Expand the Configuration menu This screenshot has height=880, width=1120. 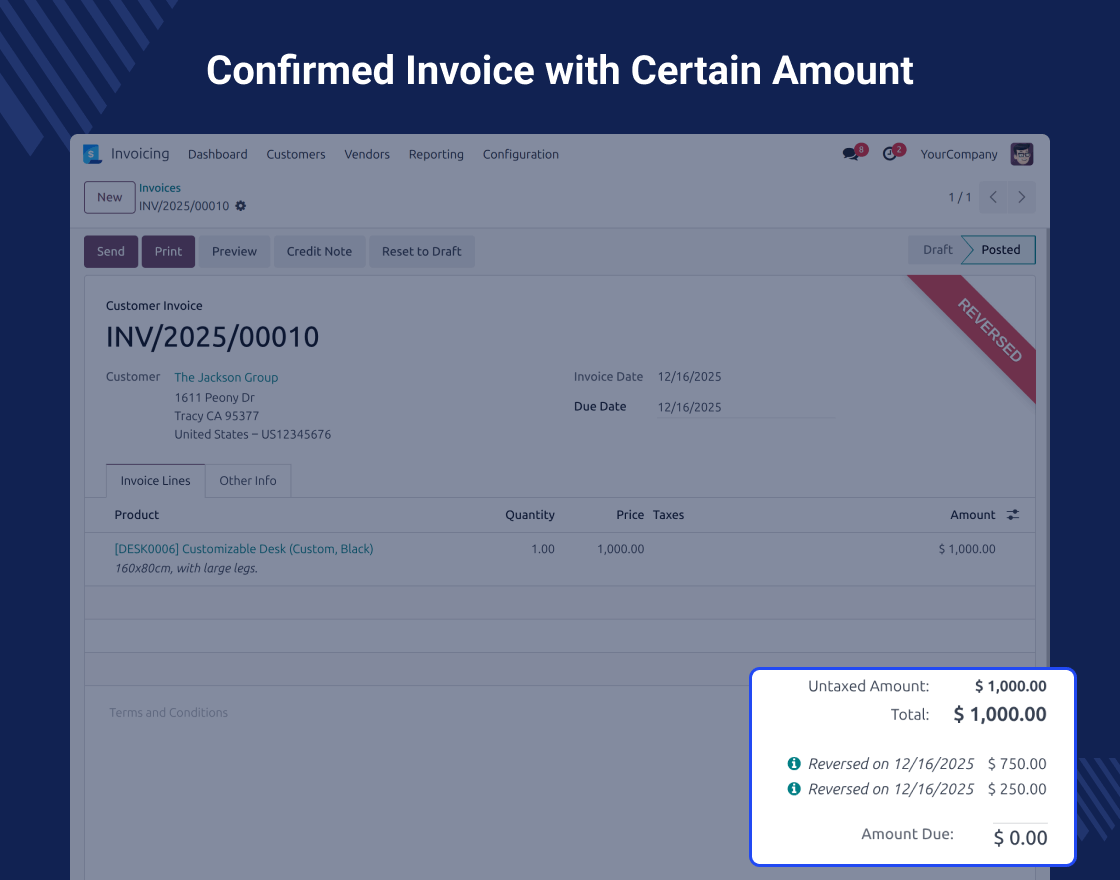520,154
